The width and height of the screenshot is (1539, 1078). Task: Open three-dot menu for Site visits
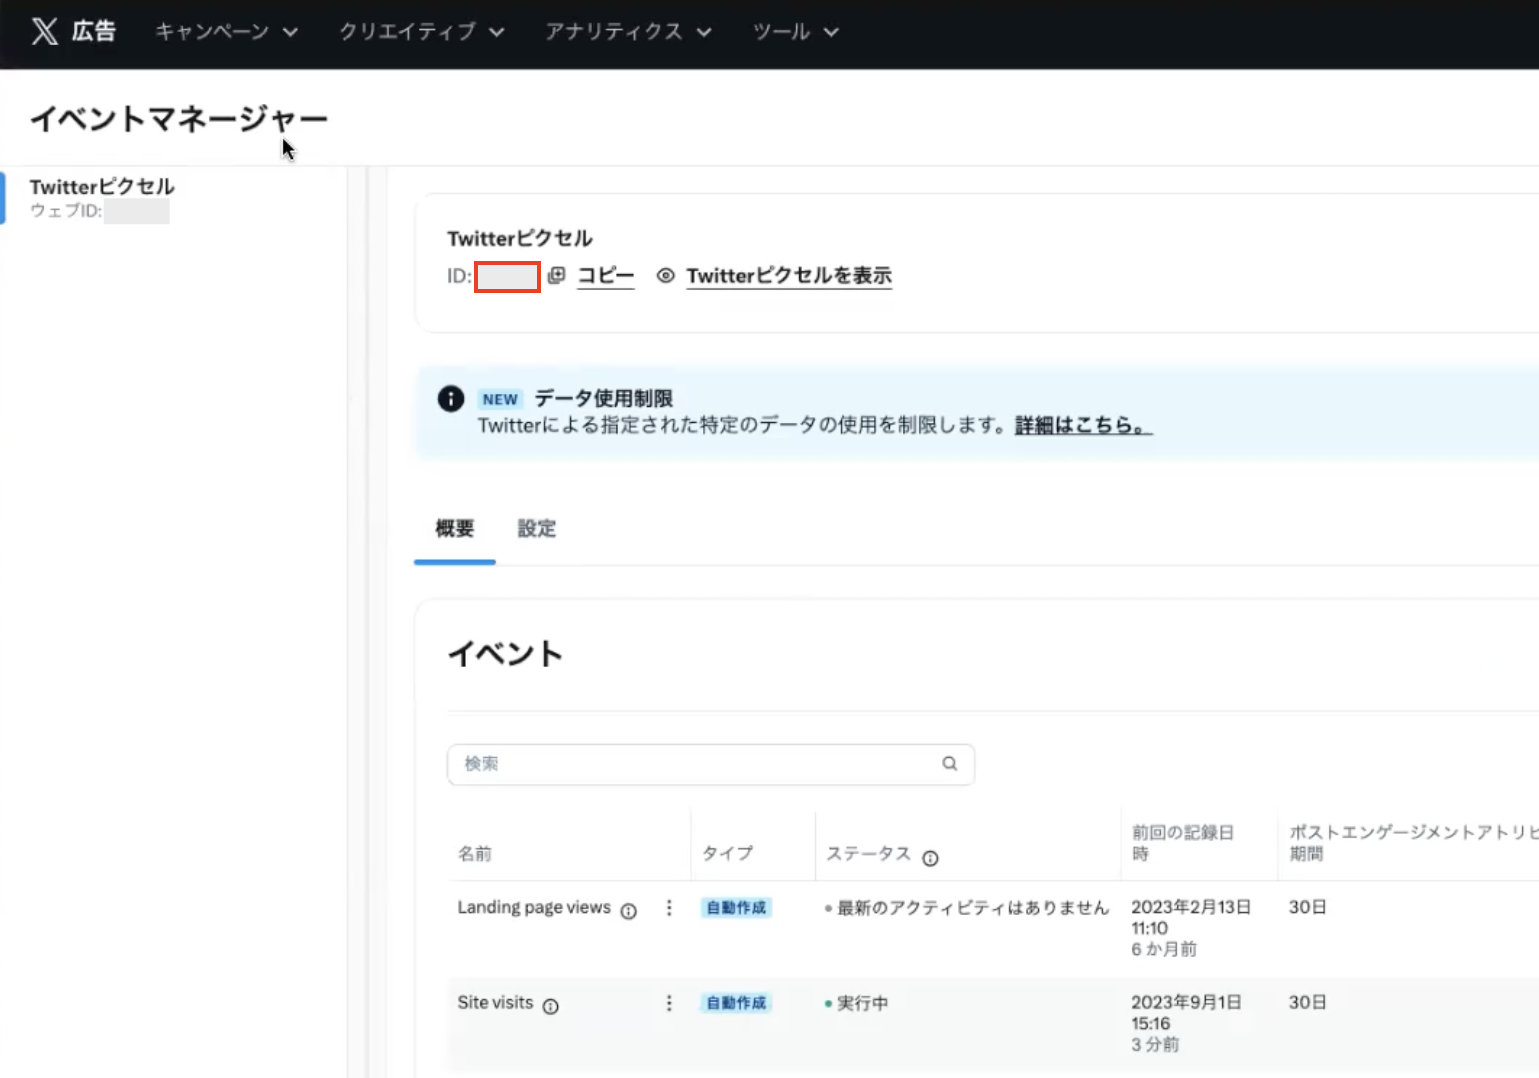pyautogui.click(x=669, y=1003)
